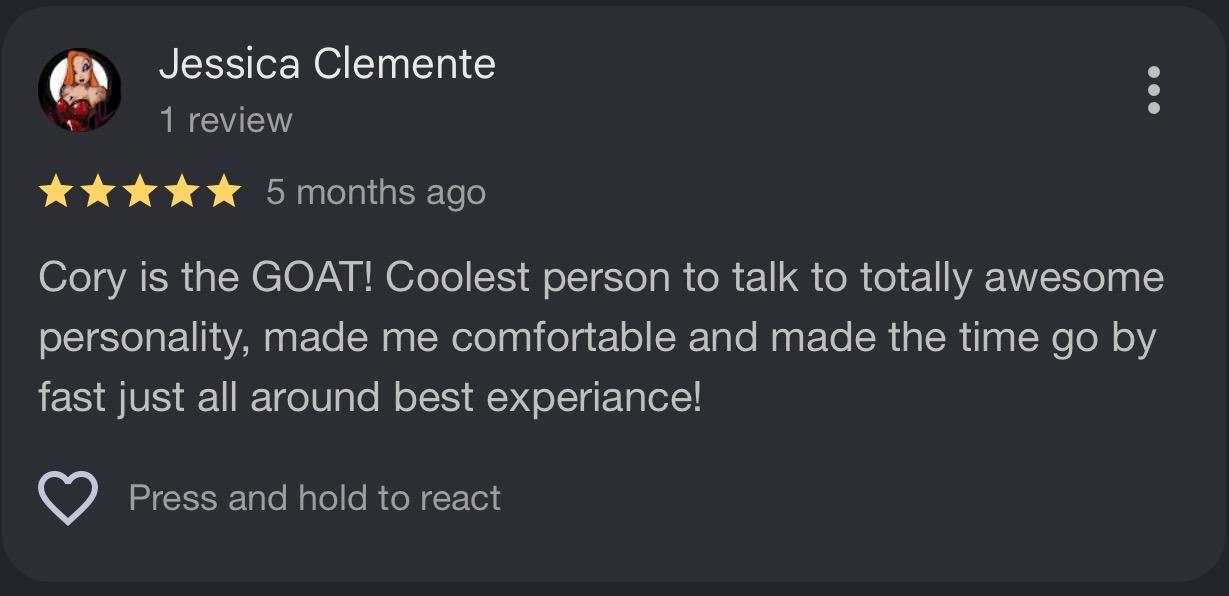1229x596 pixels.
Task: Click the word "GOAT!" in the review
Action: 312,278
